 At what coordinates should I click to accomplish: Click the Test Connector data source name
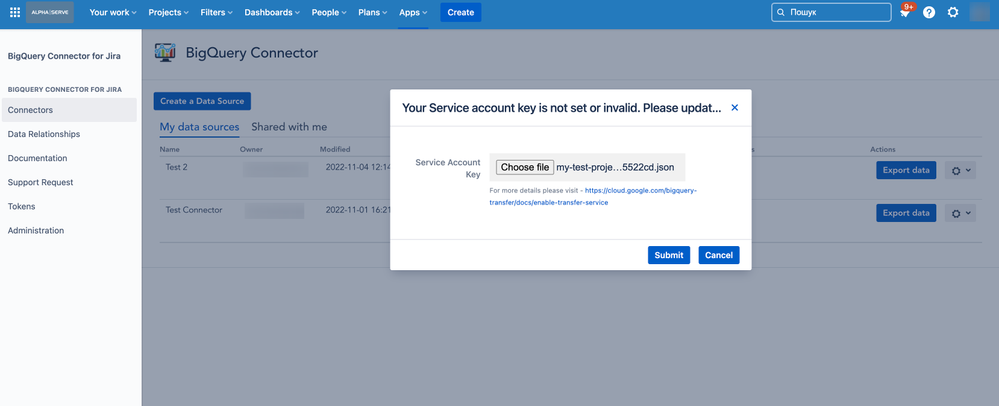tap(194, 210)
